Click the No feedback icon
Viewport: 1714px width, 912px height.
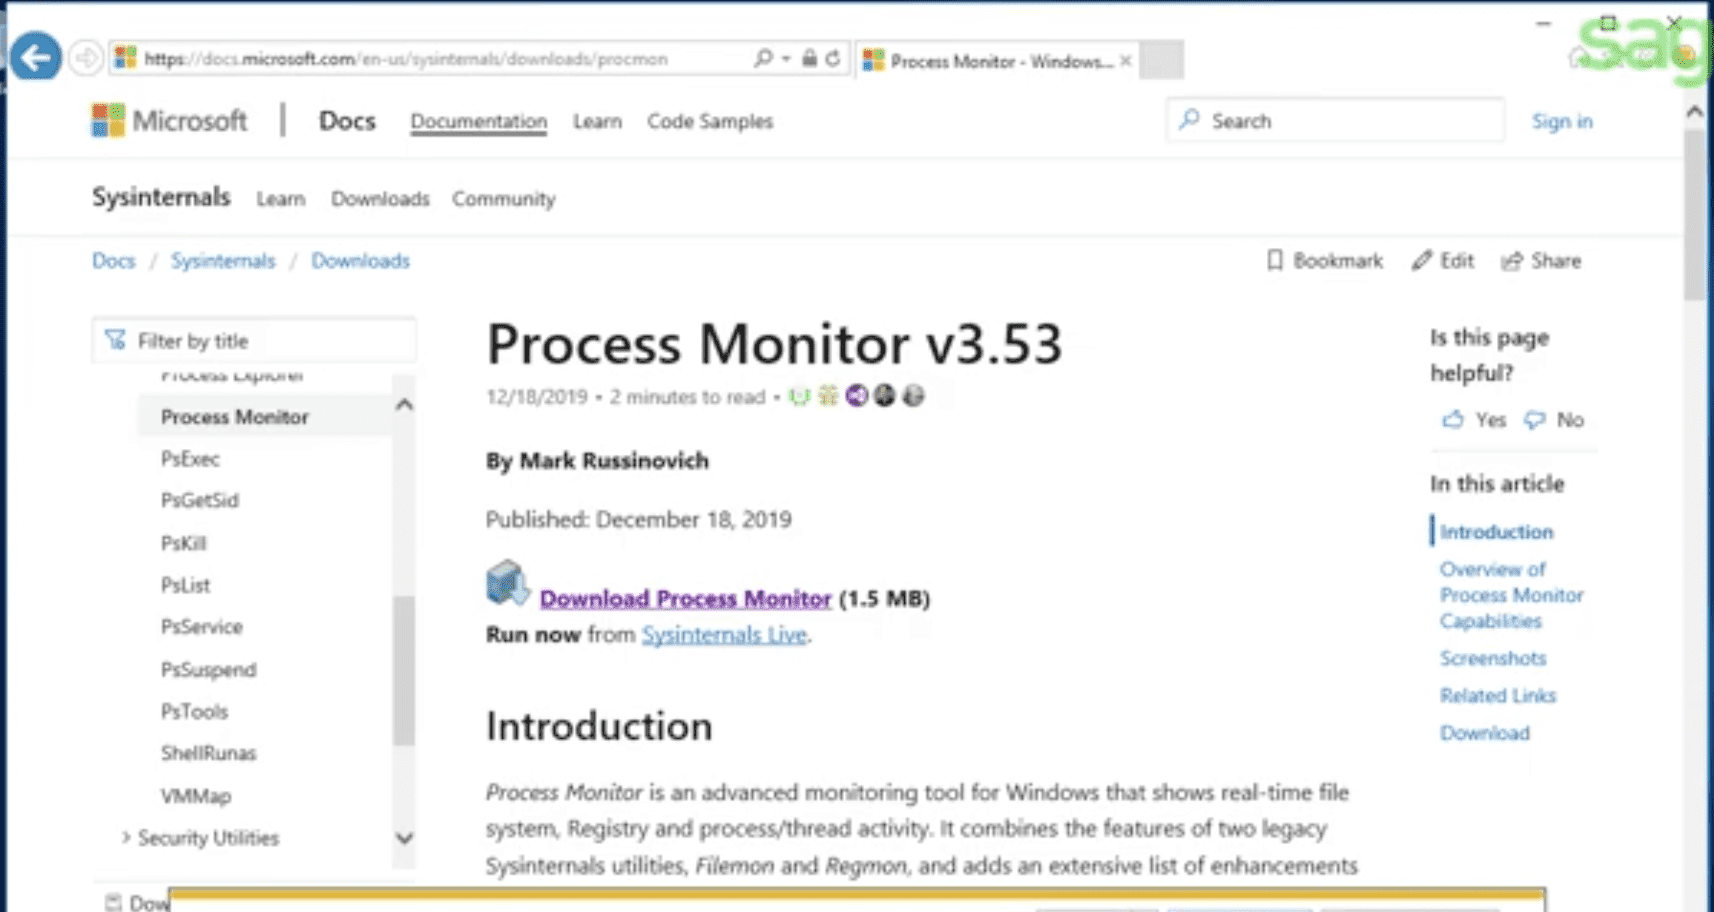pyautogui.click(x=1534, y=420)
